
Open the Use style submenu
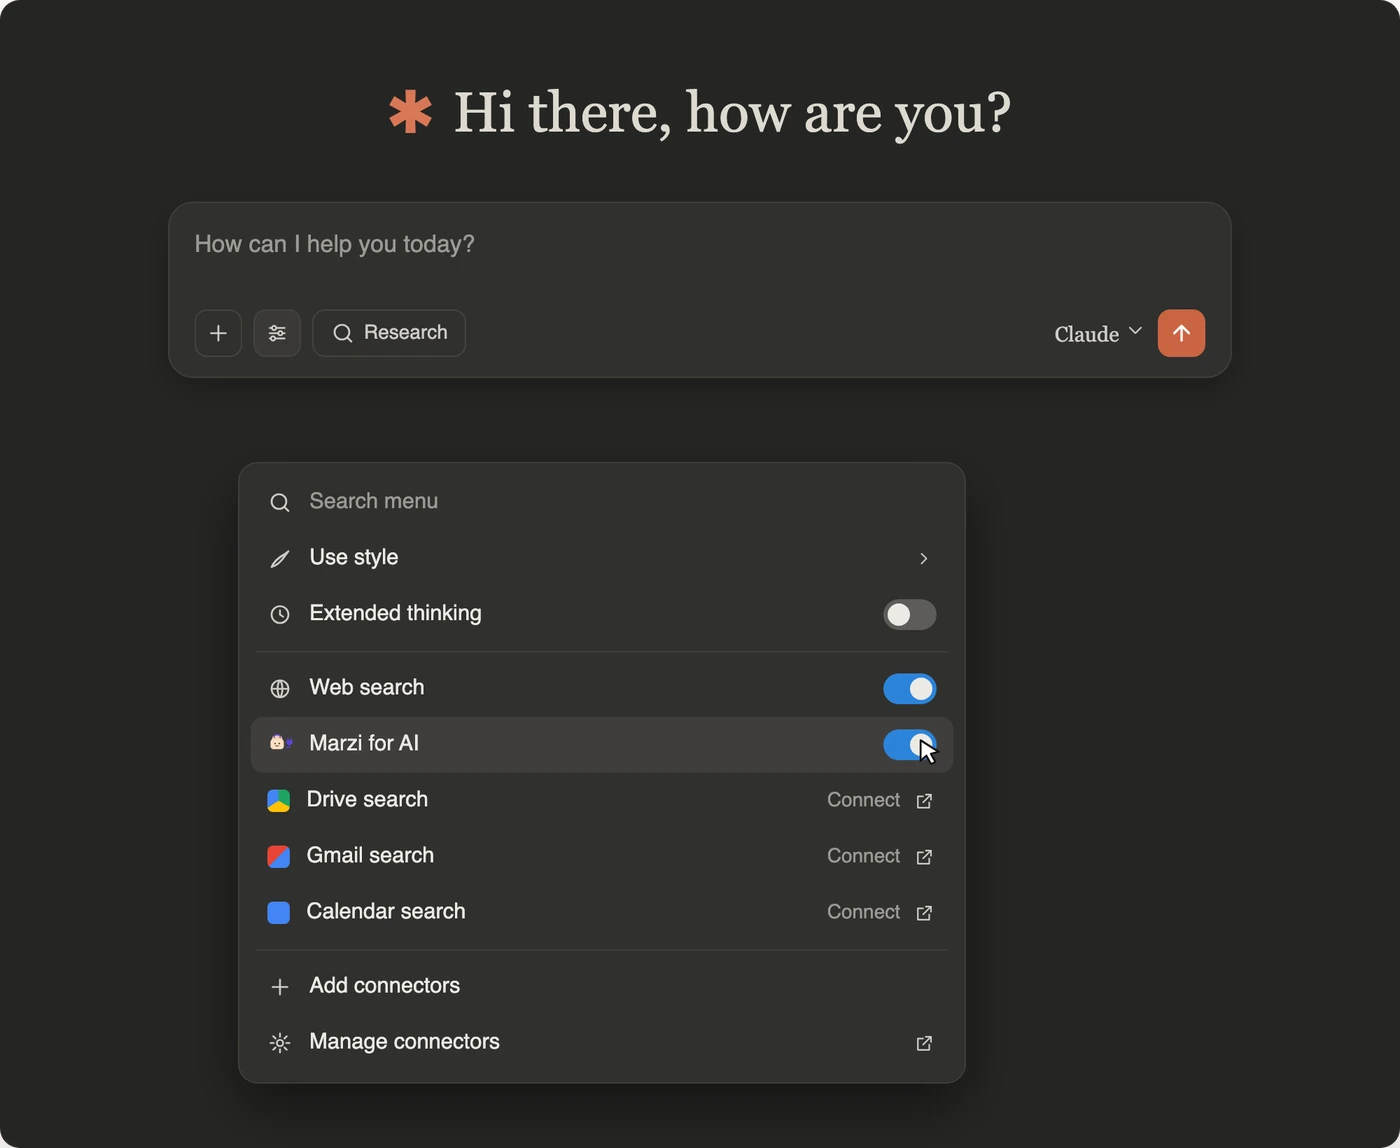click(601, 558)
